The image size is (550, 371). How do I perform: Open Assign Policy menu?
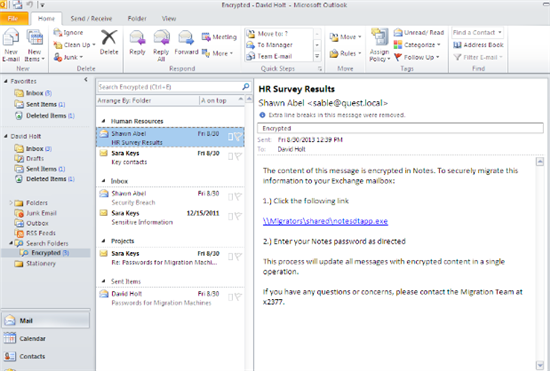click(x=380, y=46)
